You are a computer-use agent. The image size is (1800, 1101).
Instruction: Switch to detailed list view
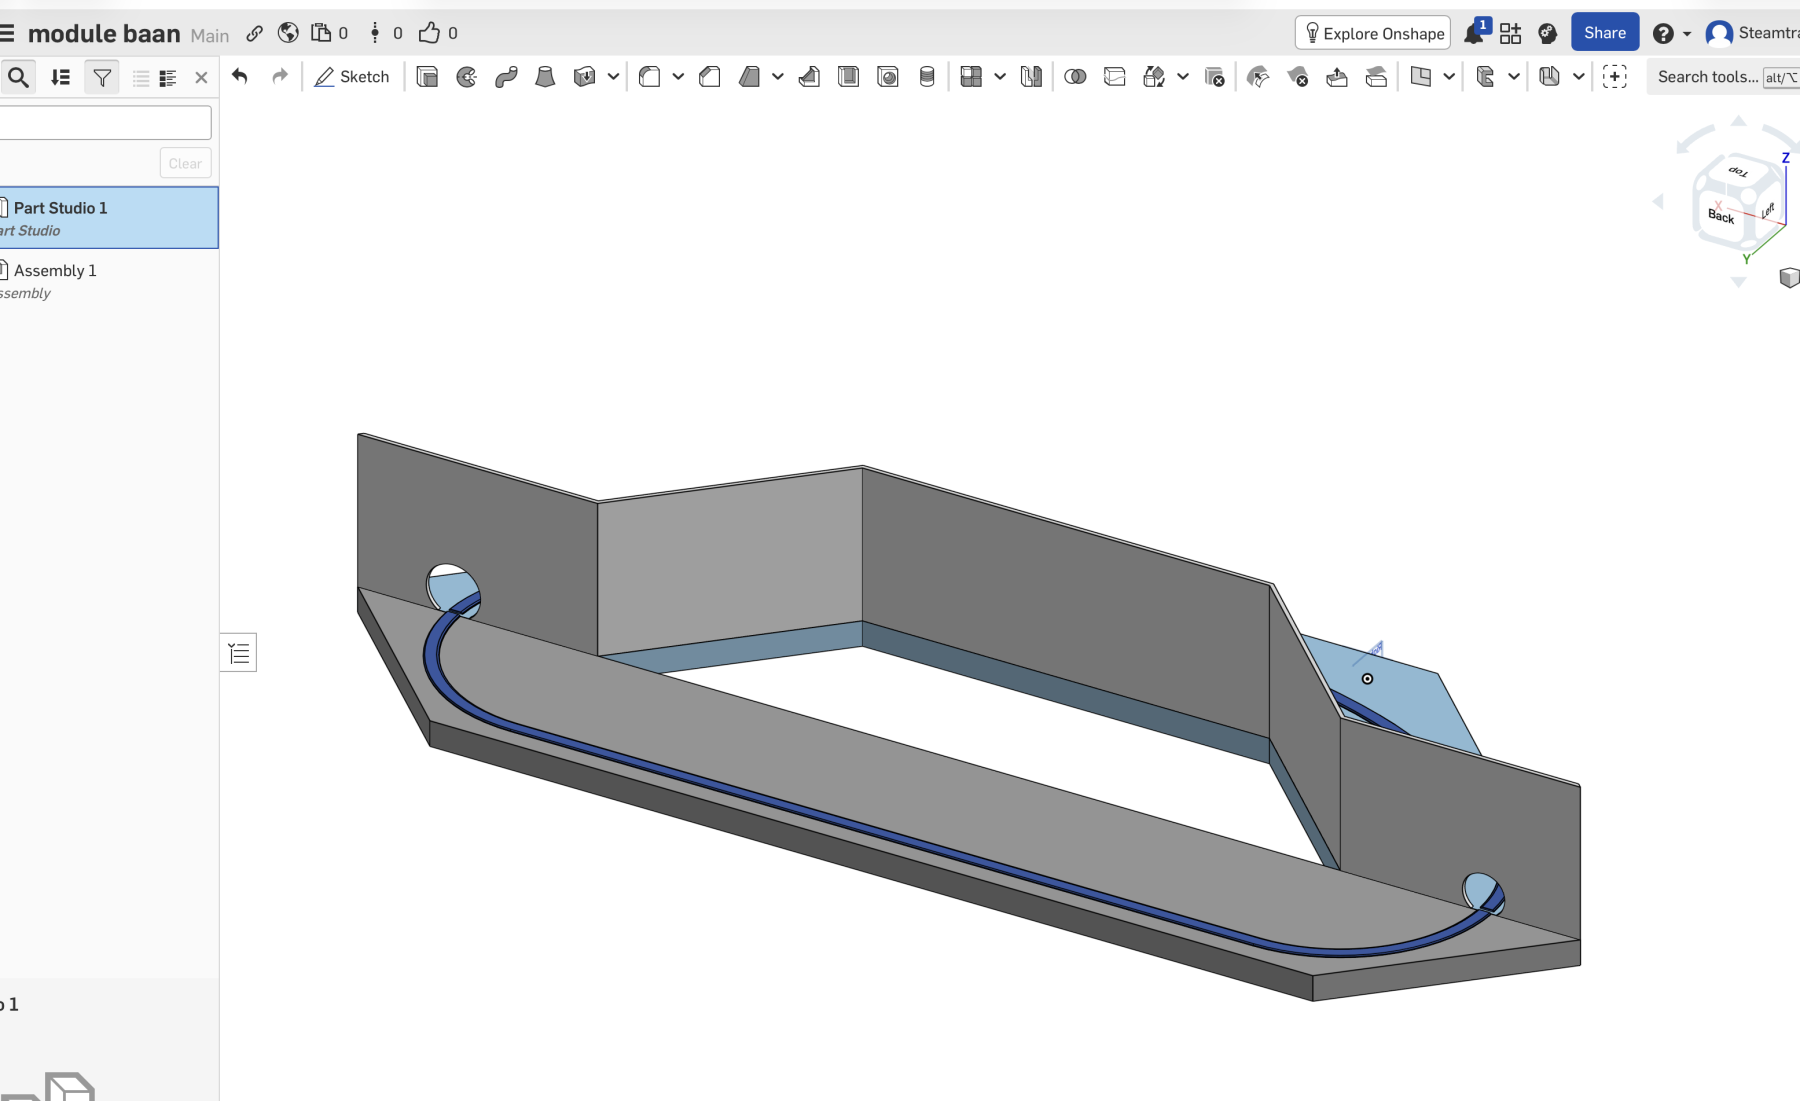168,77
